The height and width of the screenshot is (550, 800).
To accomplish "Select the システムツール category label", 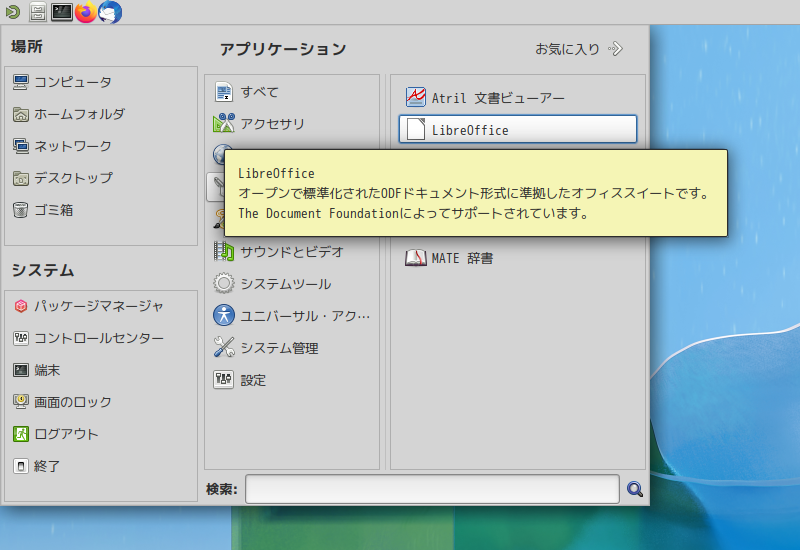I will (286, 284).
